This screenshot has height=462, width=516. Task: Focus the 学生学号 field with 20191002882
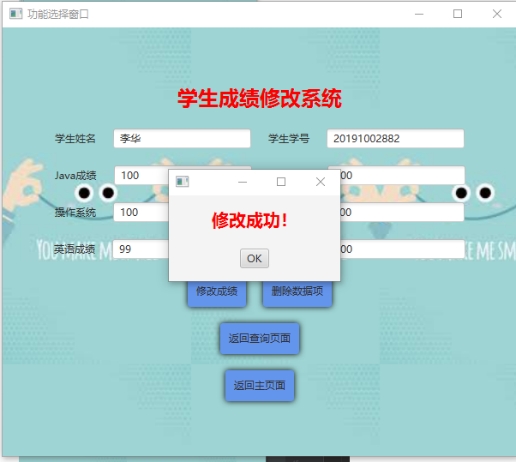click(x=395, y=138)
